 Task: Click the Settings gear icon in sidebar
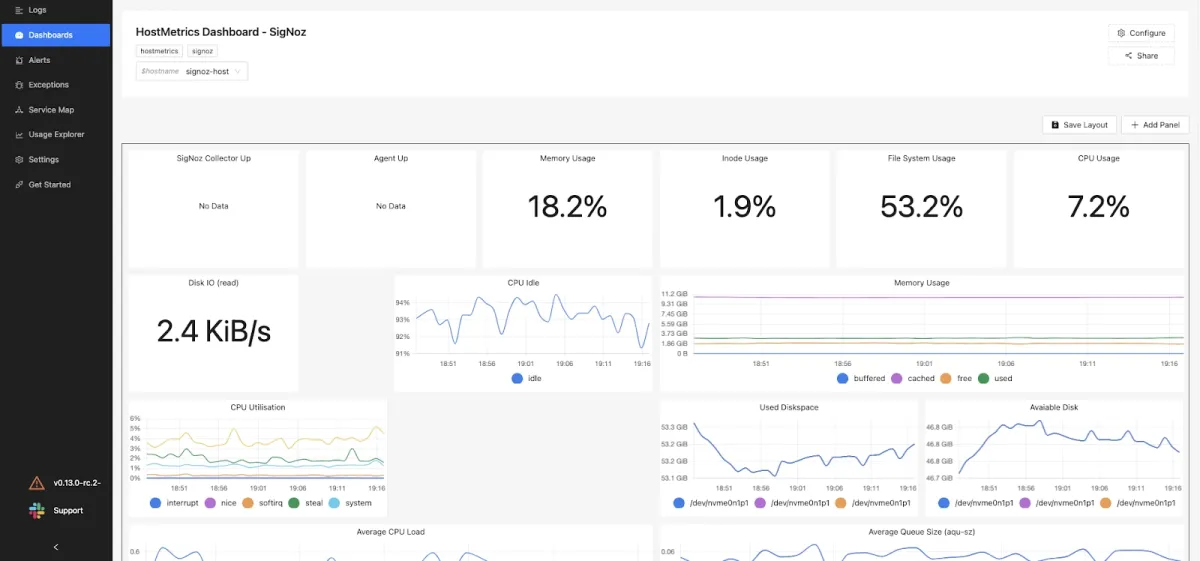[x=19, y=159]
